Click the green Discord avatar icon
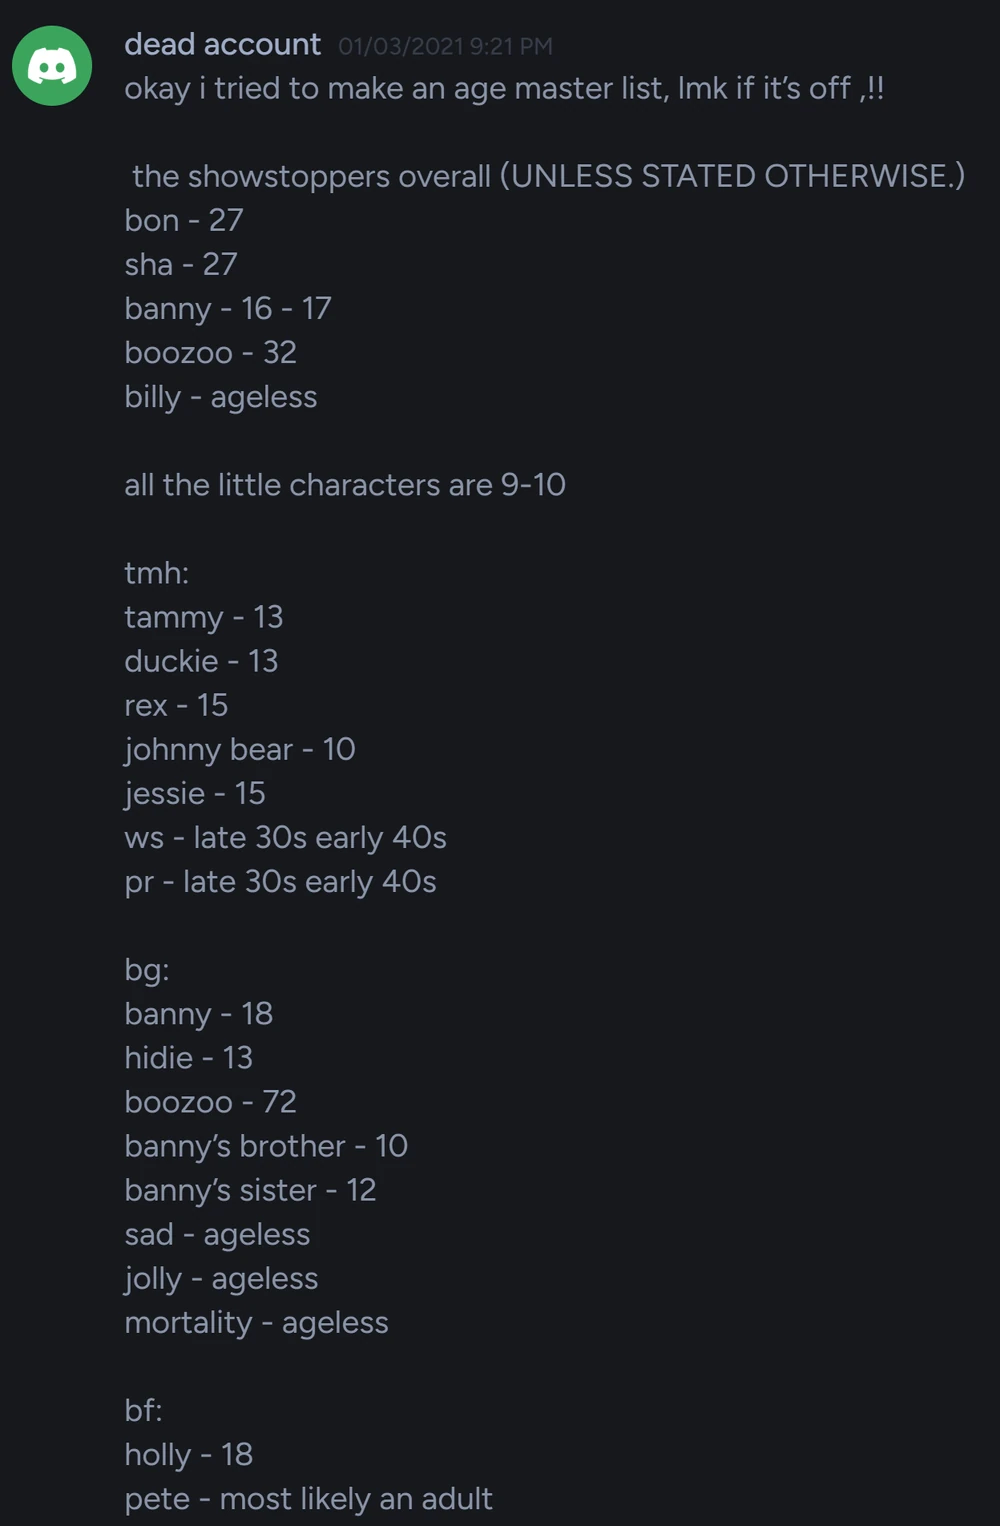Viewport: 1000px width, 1526px height. [x=52, y=66]
